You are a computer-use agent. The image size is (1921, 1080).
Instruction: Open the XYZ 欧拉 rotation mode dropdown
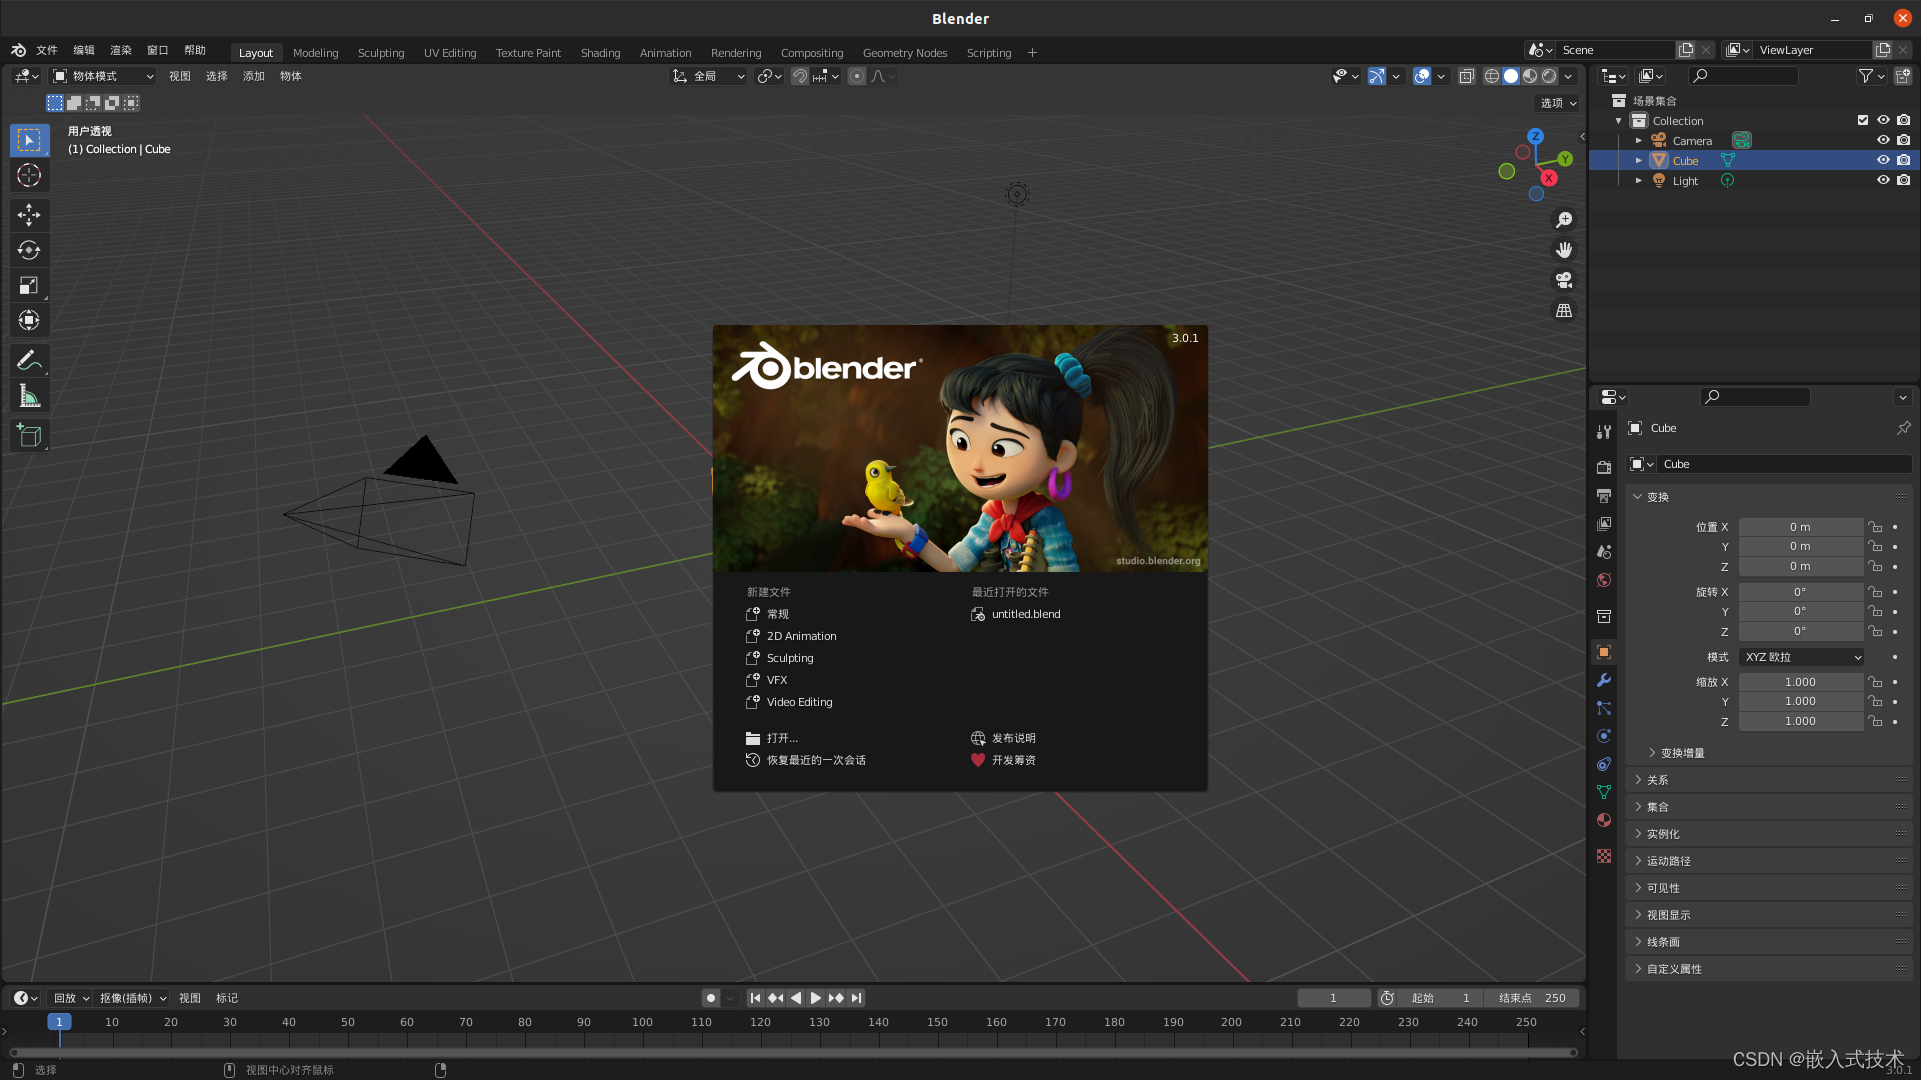tap(1802, 657)
